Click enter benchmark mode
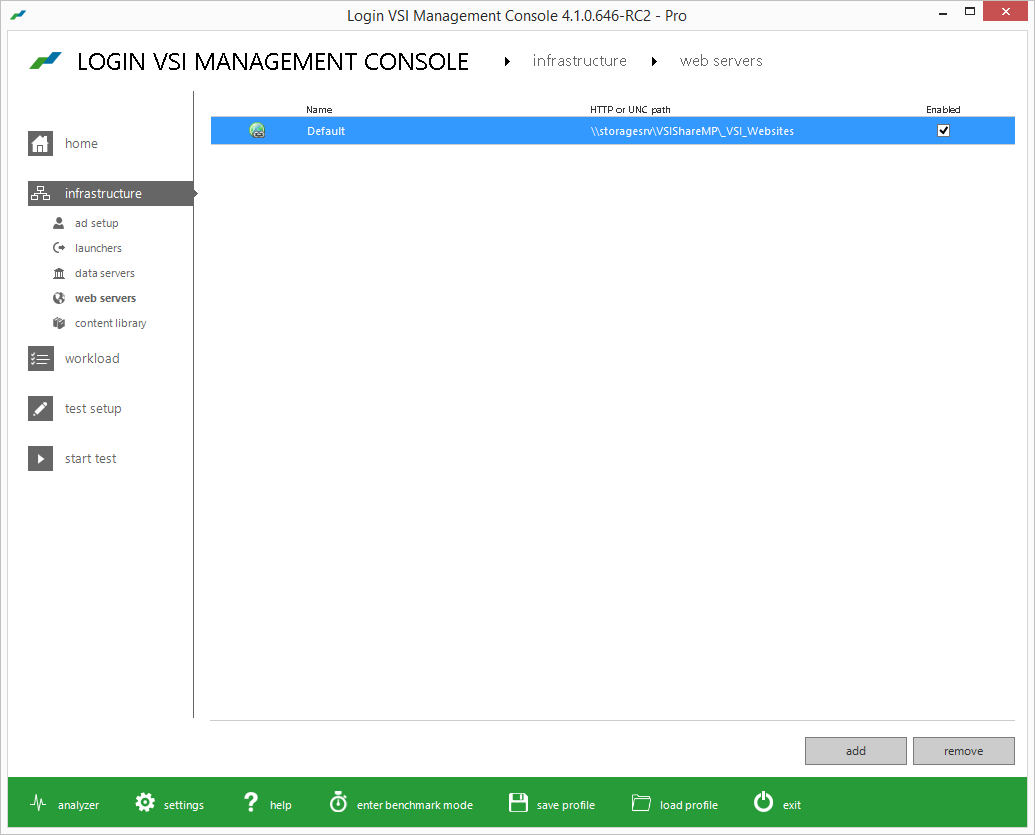This screenshot has width=1035, height=835. tap(415, 805)
